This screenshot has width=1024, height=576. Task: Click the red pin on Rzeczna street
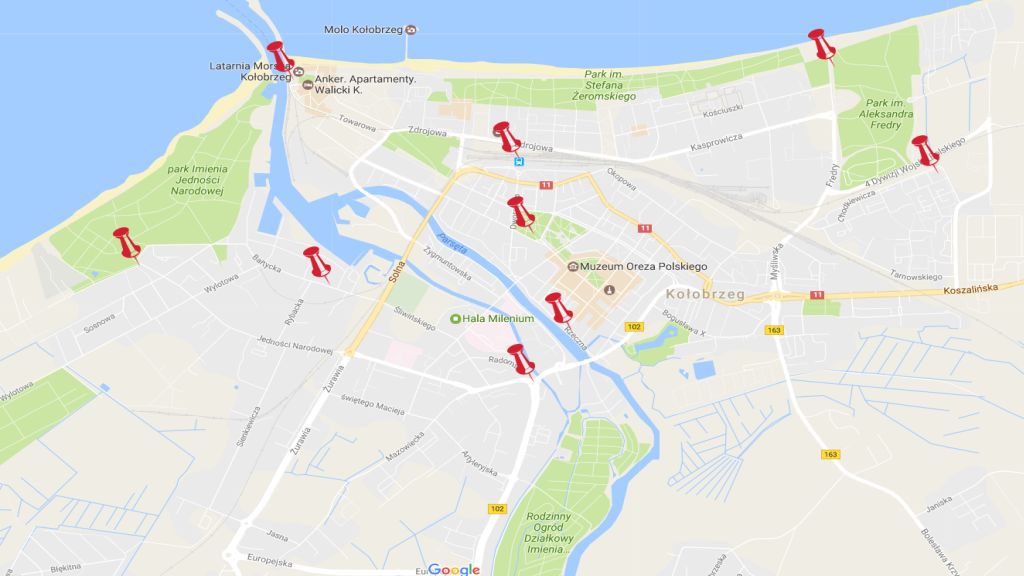558,308
